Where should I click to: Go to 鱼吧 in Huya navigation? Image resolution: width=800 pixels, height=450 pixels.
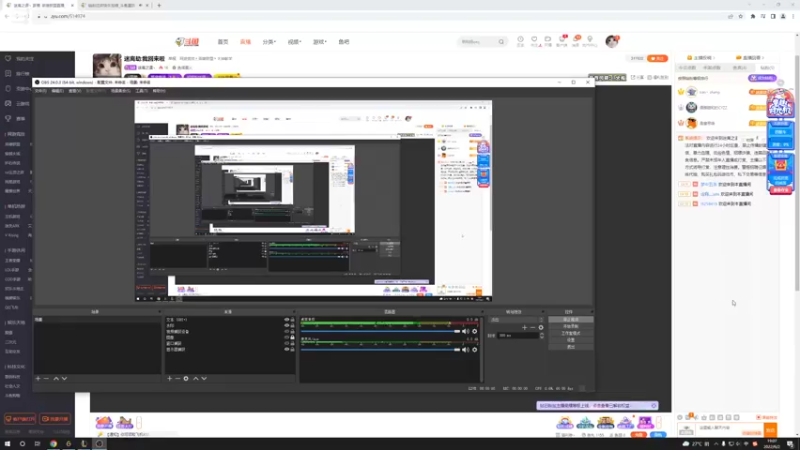(x=344, y=42)
